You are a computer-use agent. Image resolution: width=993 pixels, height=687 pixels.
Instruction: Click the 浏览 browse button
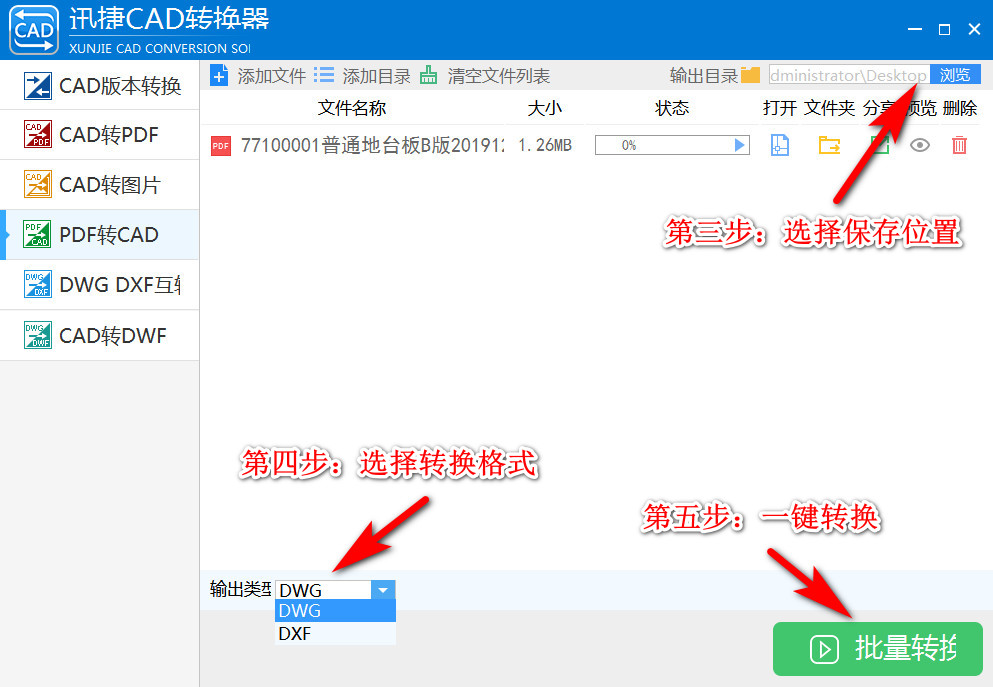(955, 75)
